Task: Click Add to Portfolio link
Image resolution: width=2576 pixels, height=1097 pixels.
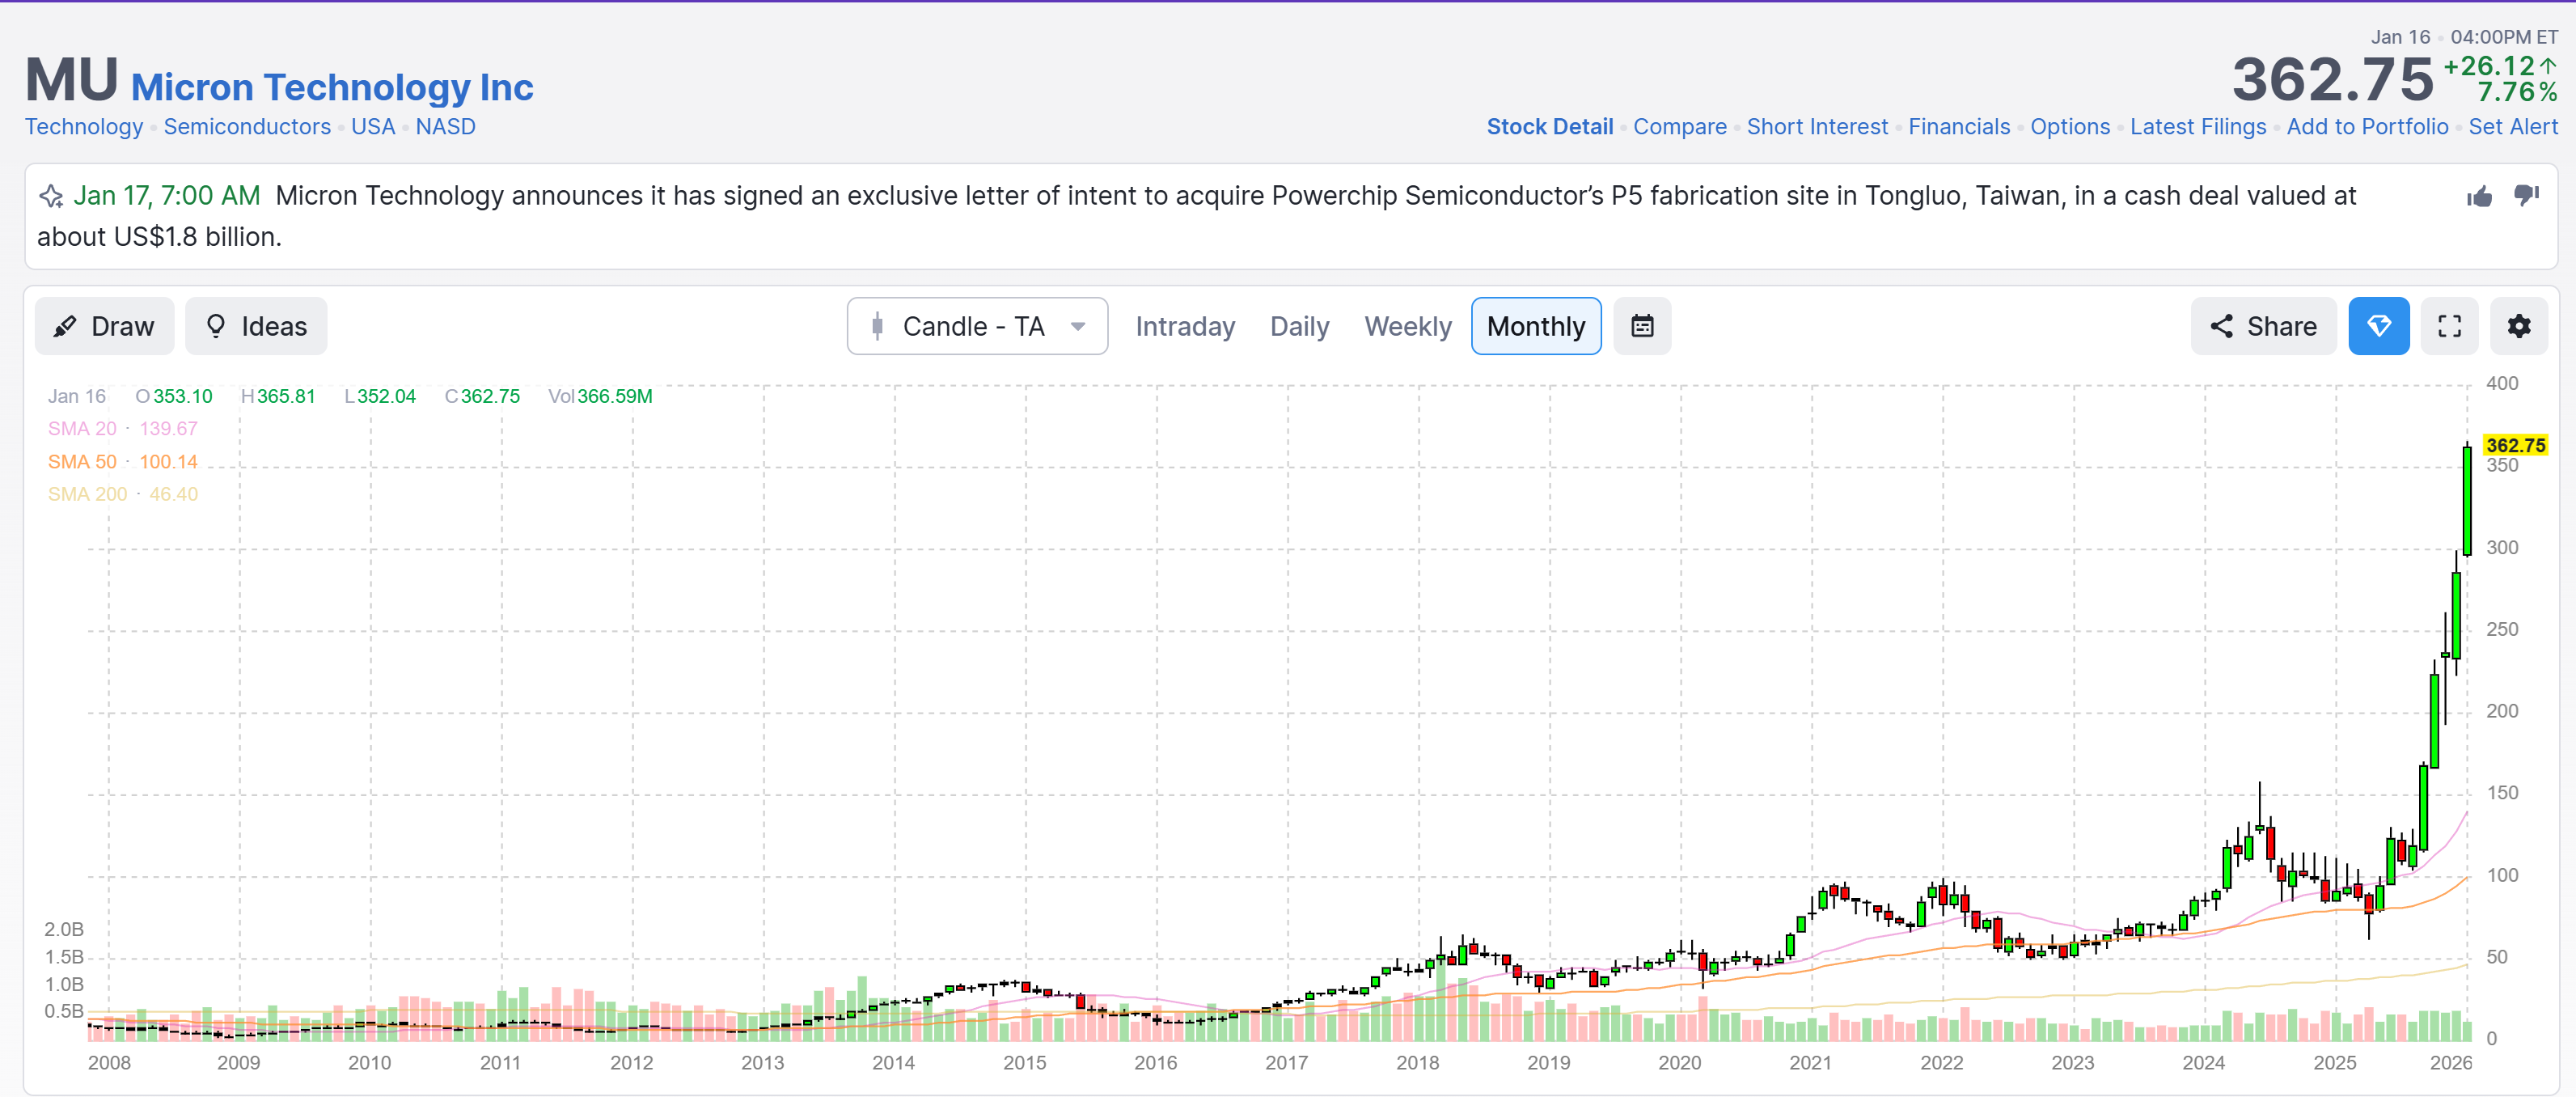Action: [2367, 127]
